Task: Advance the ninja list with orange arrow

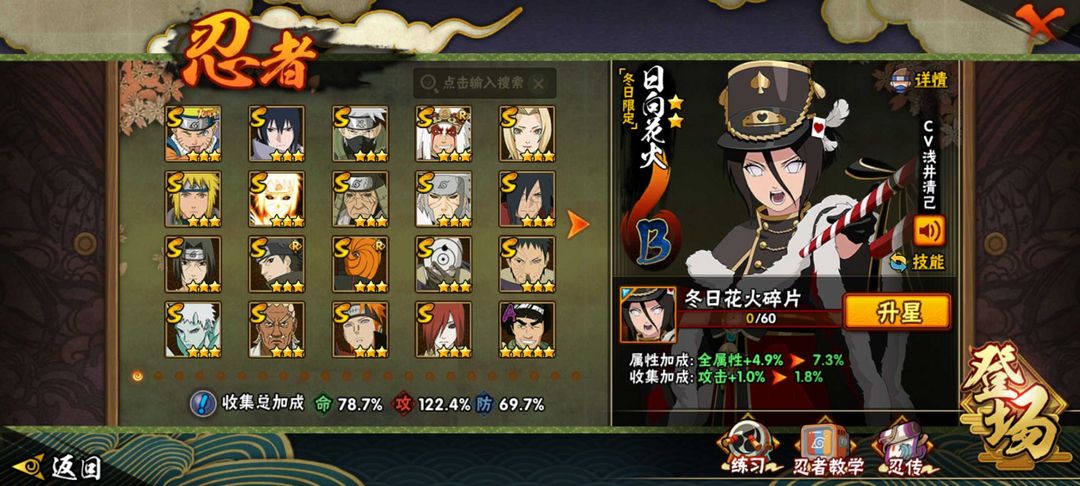Action: coord(577,224)
